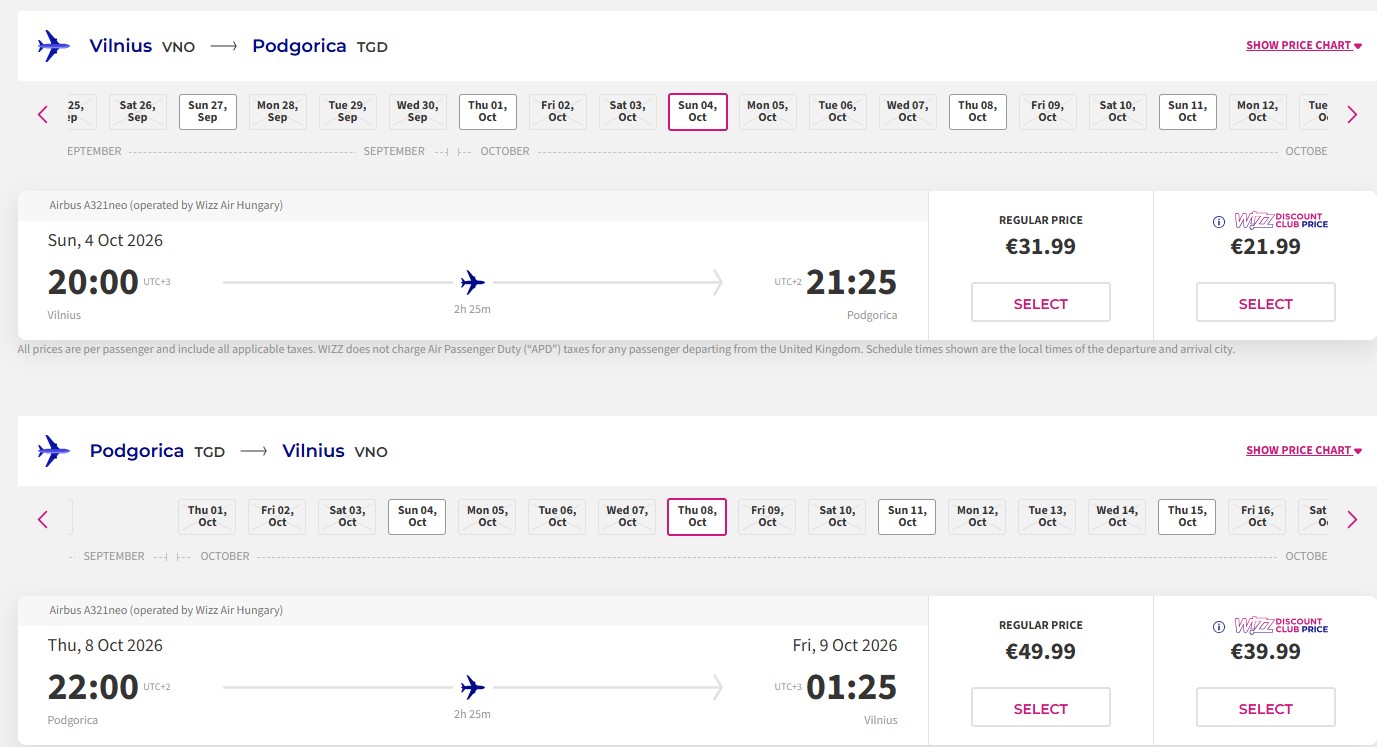Expand Show Price Chart for Podgorica to Vilnius
The height and width of the screenshot is (747, 1377).
click(x=1304, y=450)
